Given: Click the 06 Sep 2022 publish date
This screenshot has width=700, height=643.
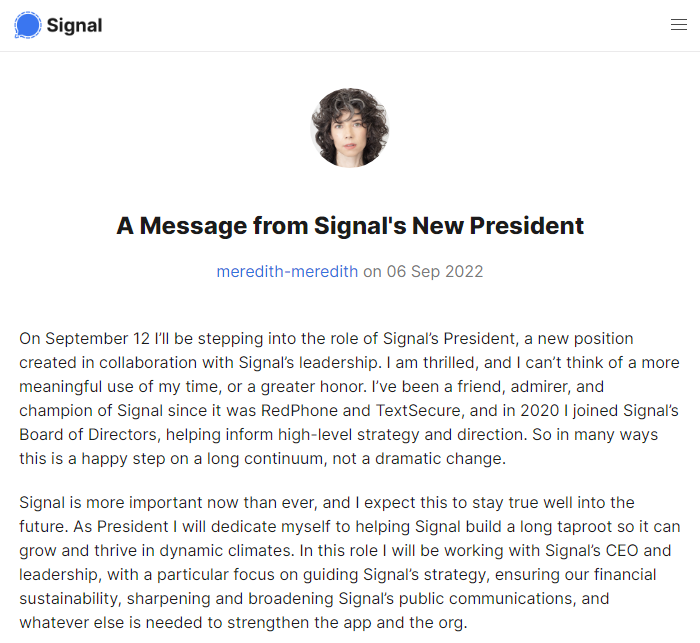Looking at the screenshot, I should [435, 271].
